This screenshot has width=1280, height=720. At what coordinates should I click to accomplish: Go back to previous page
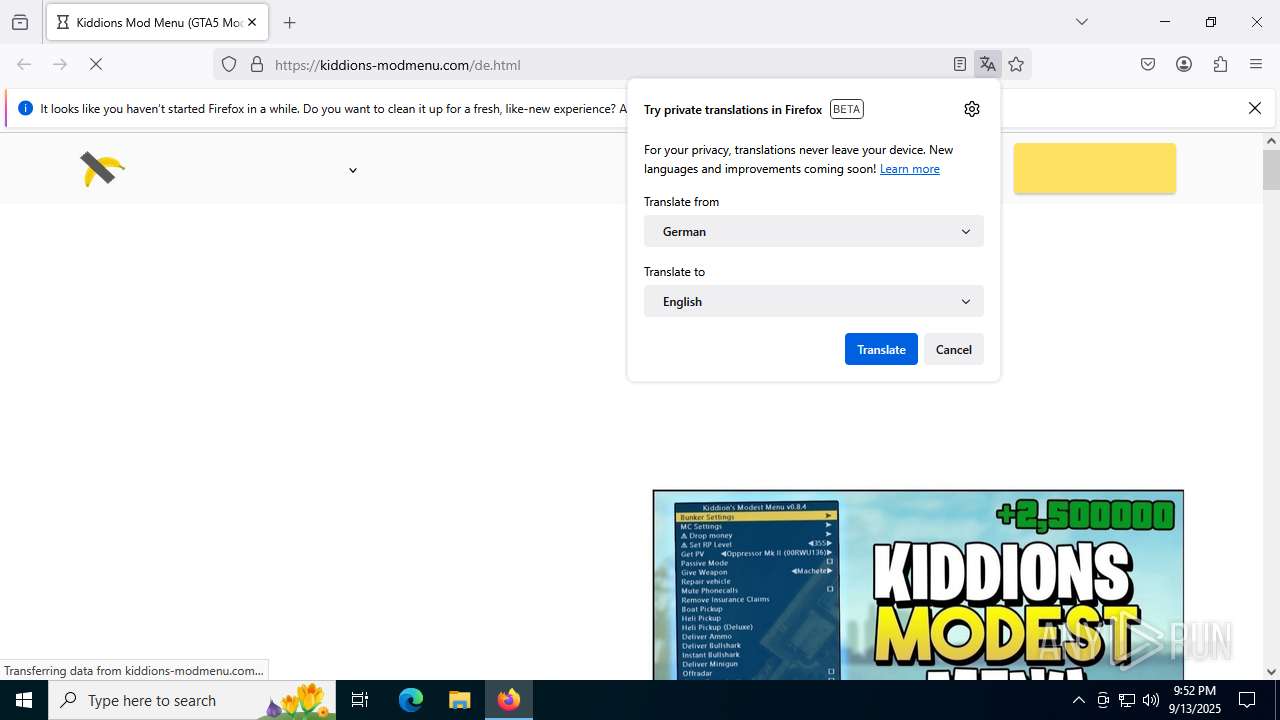click(24, 64)
